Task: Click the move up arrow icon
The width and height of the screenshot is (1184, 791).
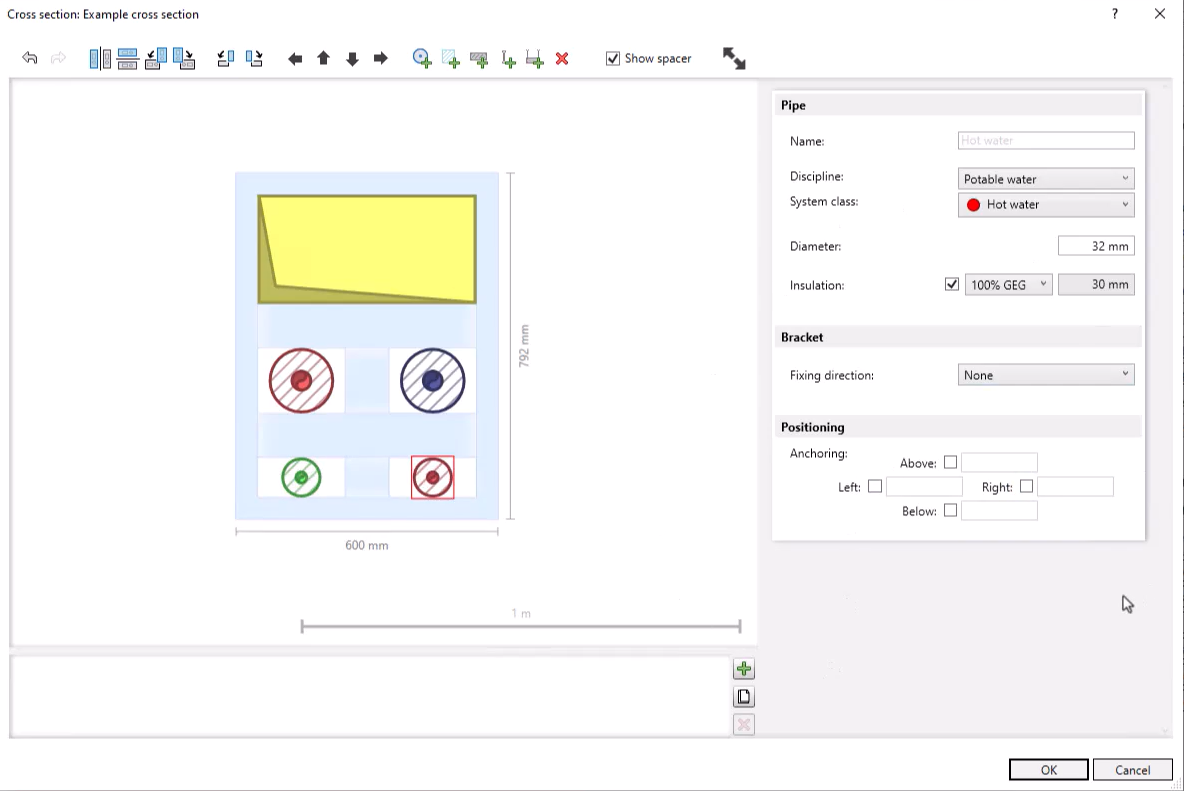Action: coord(323,59)
